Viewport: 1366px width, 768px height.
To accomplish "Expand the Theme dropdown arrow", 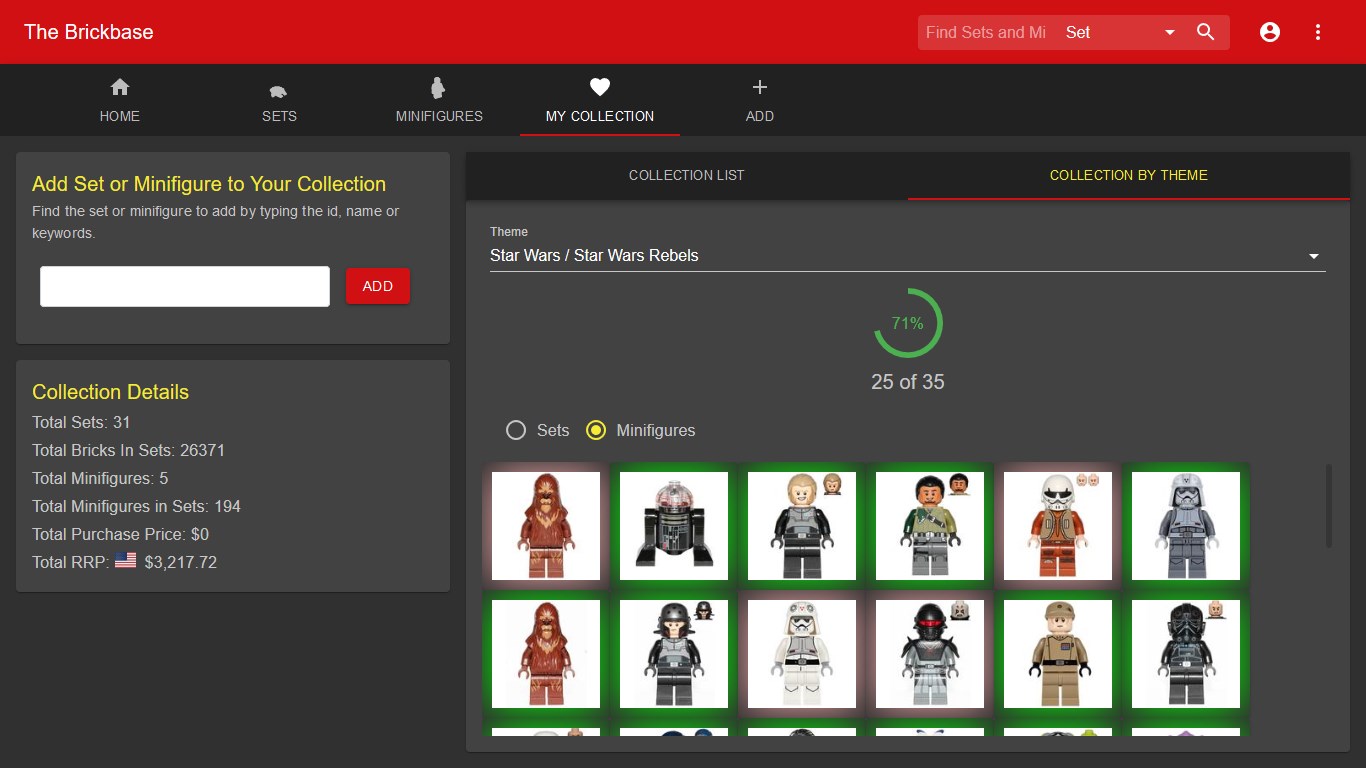I will [x=1314, y=256].
